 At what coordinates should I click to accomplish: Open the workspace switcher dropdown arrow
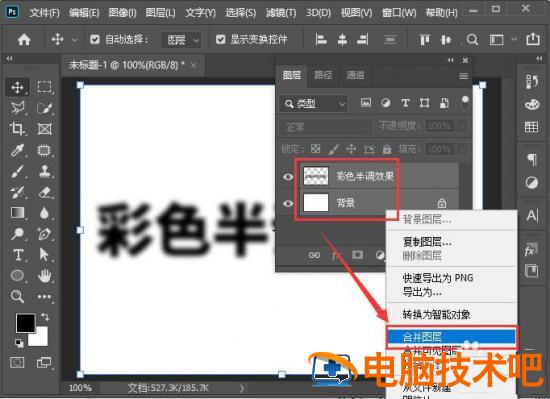514,39
